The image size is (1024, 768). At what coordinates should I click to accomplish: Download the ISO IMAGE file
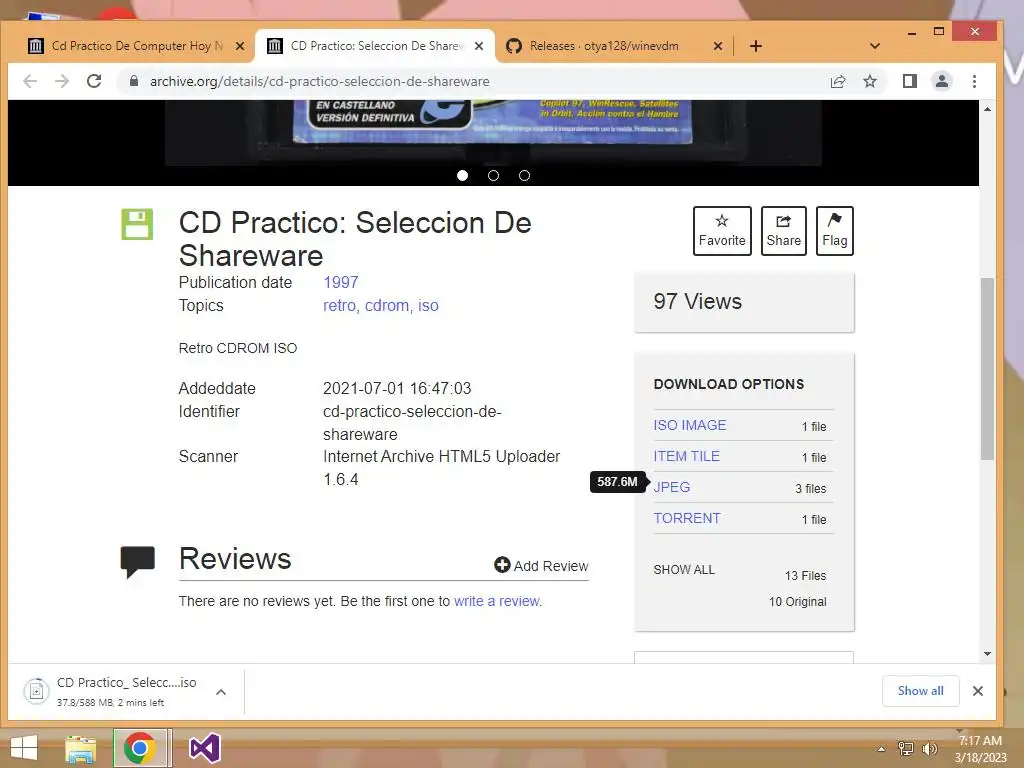690,425
